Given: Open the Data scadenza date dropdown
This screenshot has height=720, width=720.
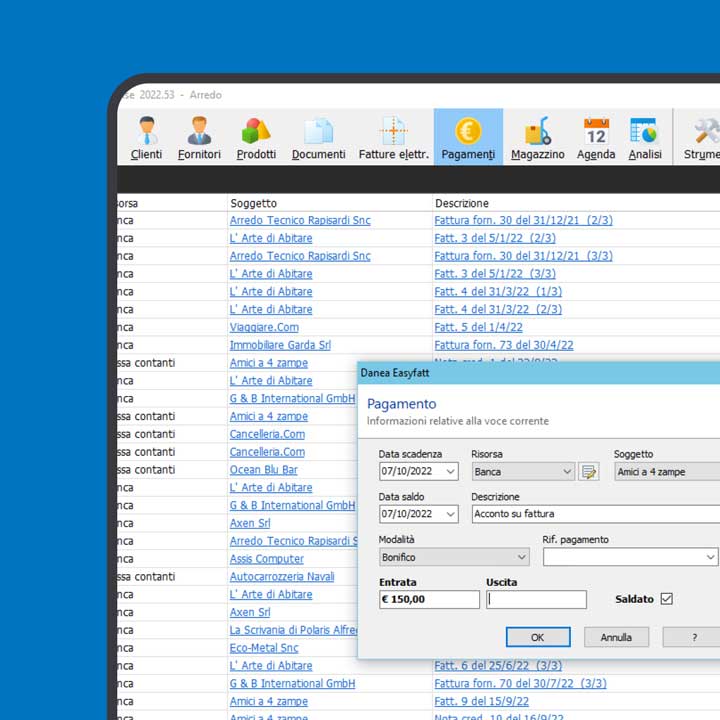Looking at the screenshot, I should point(450,472).
